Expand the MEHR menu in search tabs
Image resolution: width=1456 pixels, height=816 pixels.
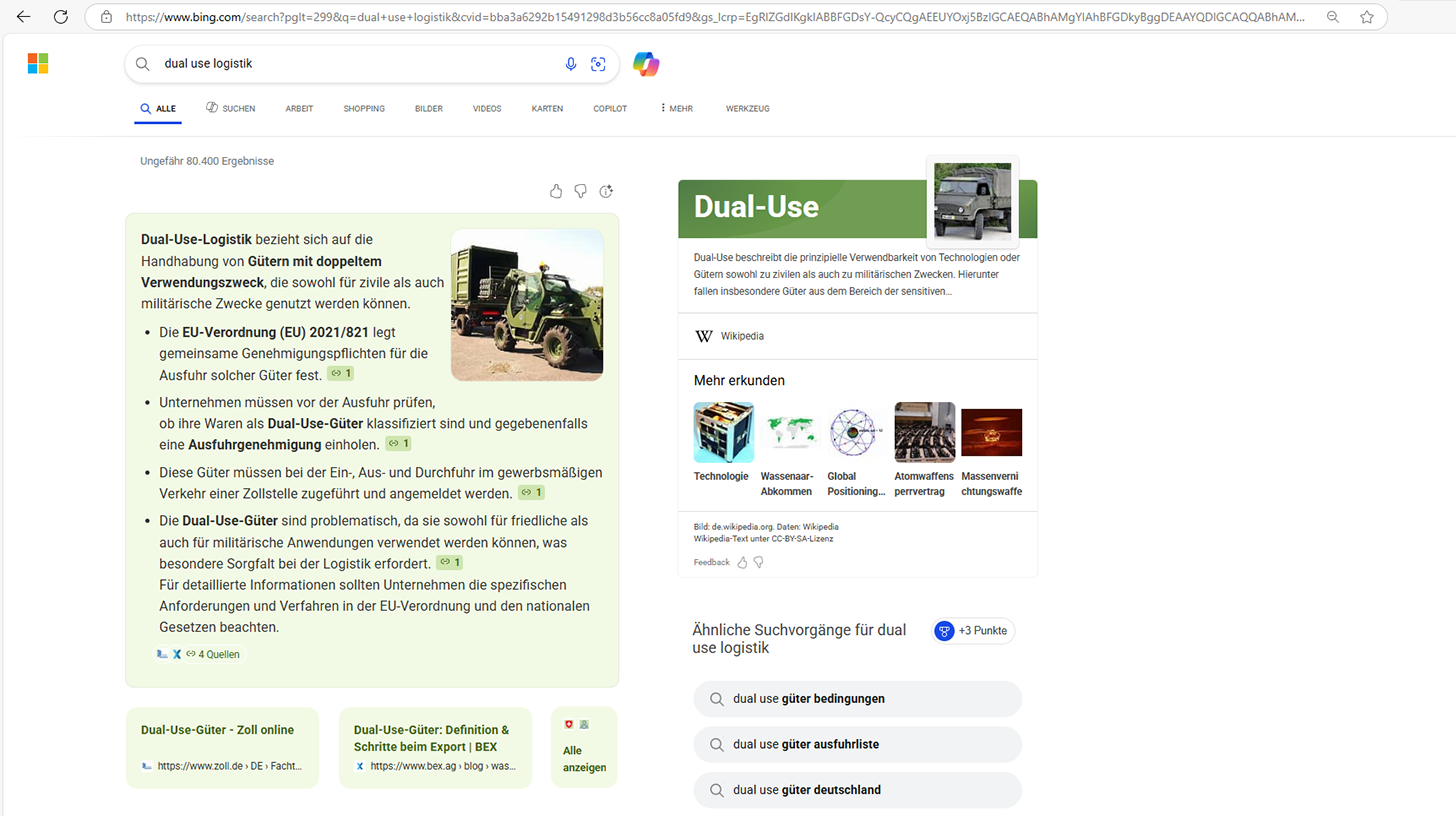pos(676,108)
